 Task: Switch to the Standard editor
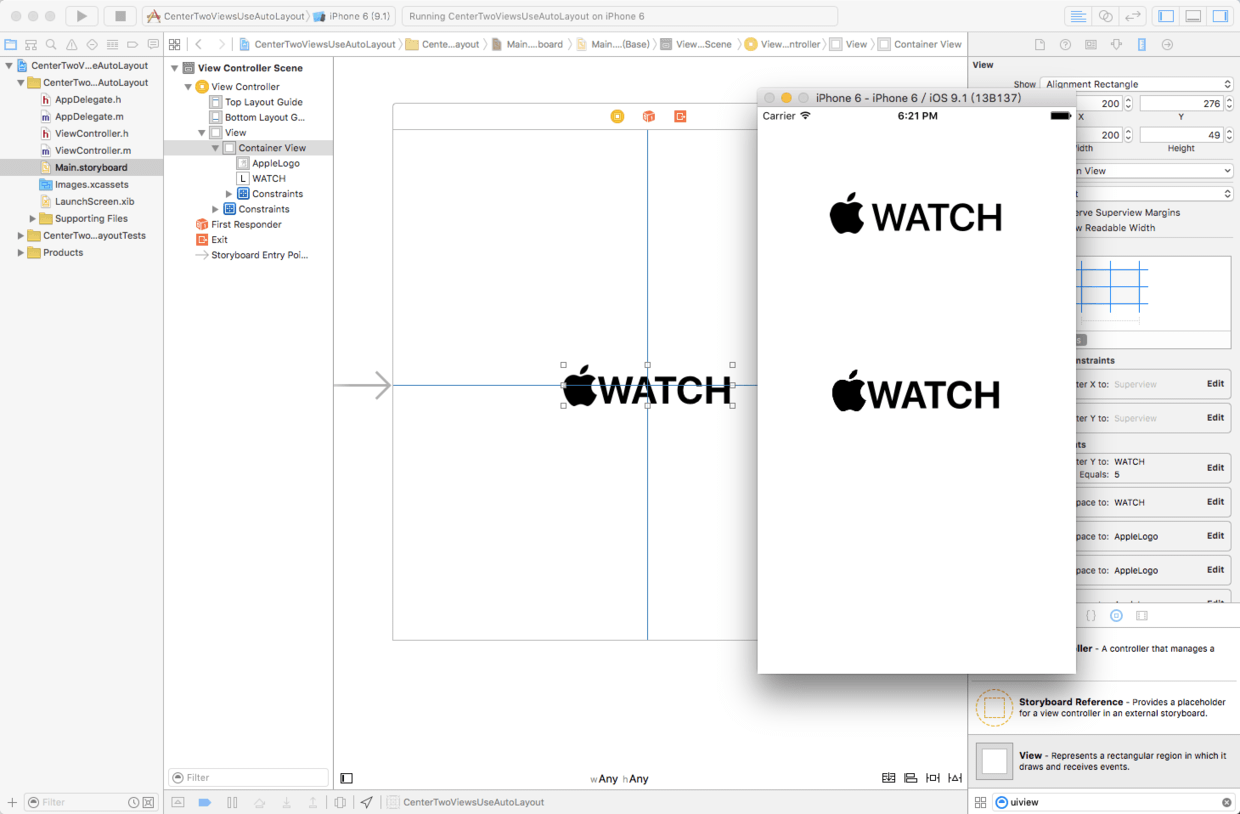coord(1078,16)
